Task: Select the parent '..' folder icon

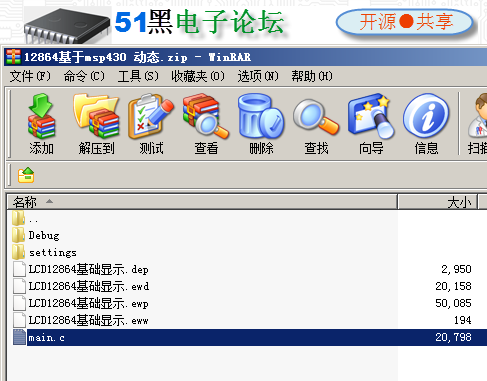Action: [18, 218]
